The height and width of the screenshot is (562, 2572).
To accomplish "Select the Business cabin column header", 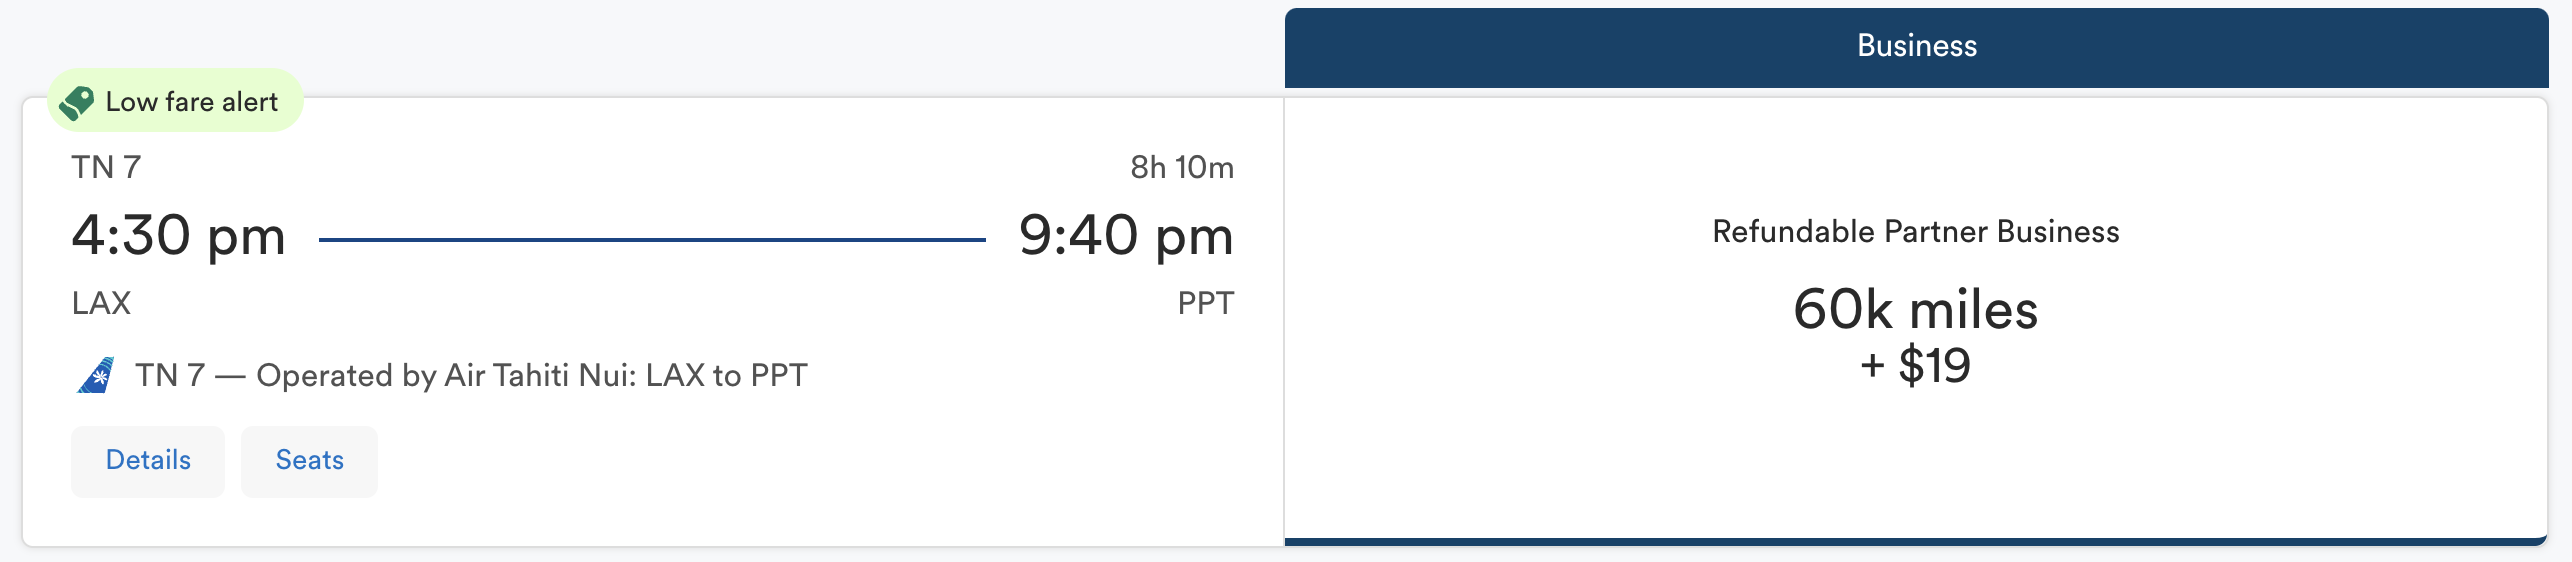I will pos(1916,47).
